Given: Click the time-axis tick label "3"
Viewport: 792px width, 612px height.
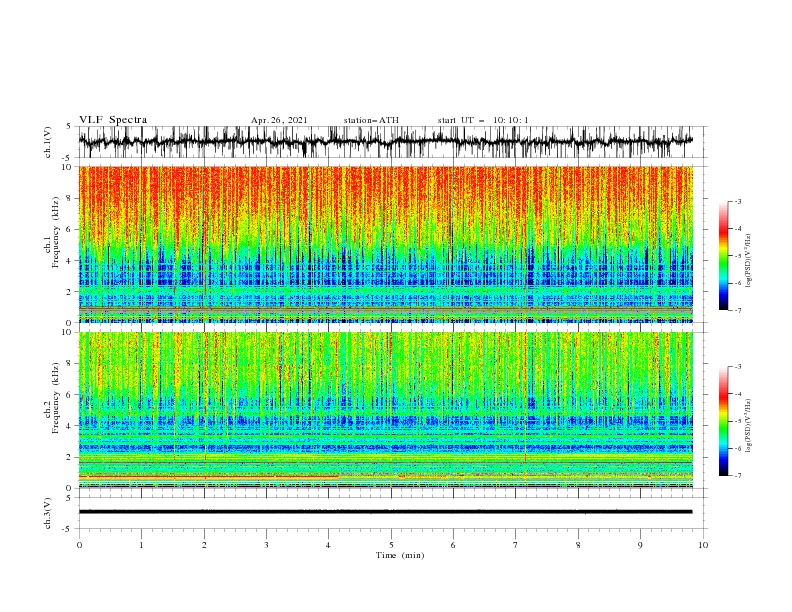Looking at the screenshot, I should pyautogui.click(x=266, y=545).
